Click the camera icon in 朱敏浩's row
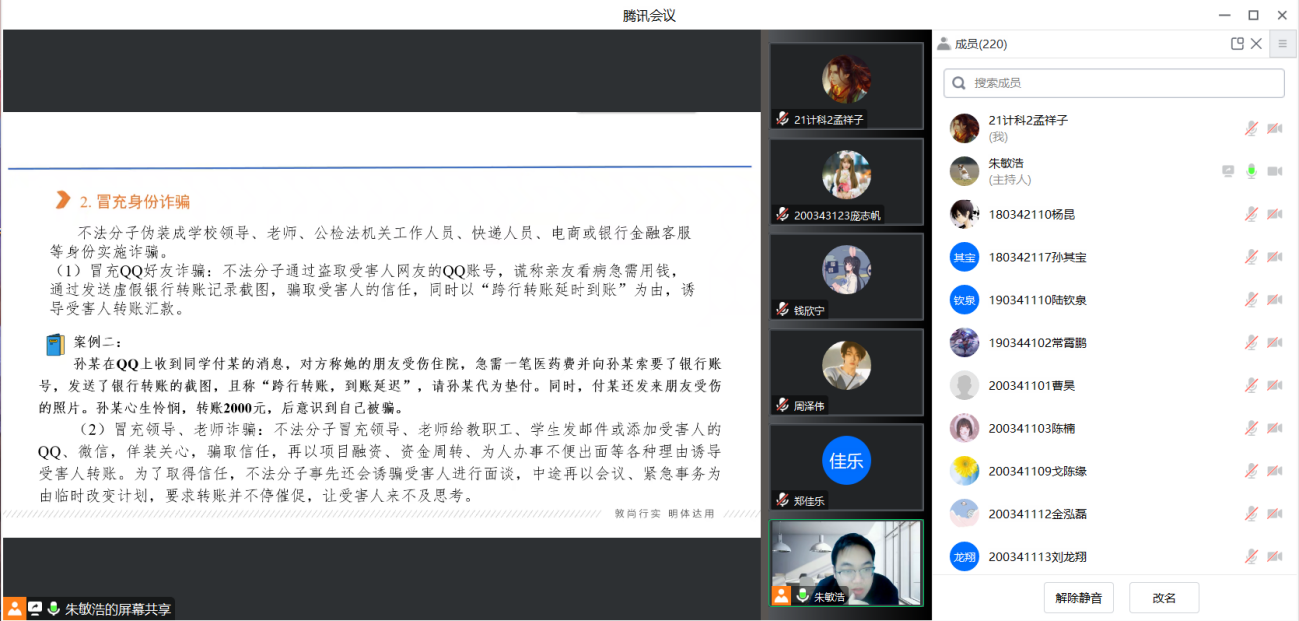Screen dimensions: 1299x621 tap(1275, 171)
